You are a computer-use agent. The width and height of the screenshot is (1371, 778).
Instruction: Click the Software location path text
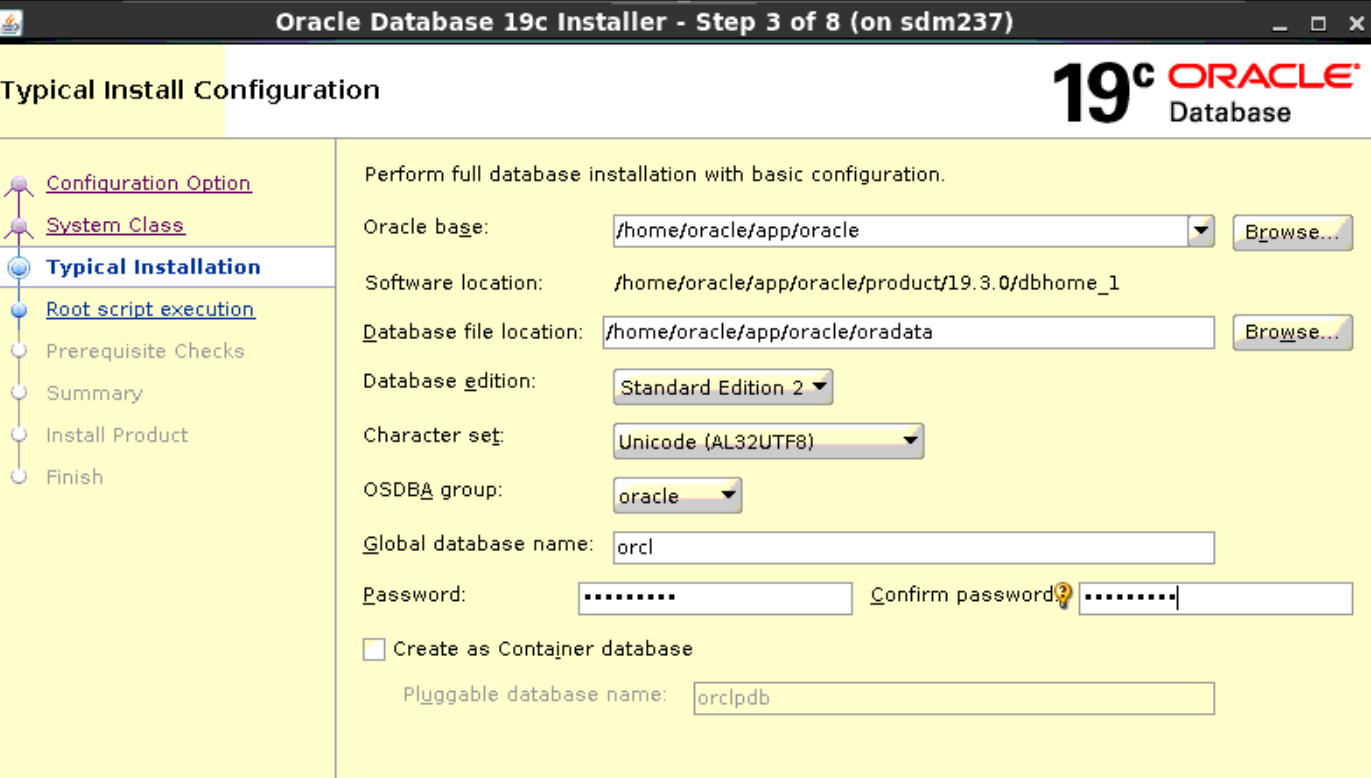[867, 283]
